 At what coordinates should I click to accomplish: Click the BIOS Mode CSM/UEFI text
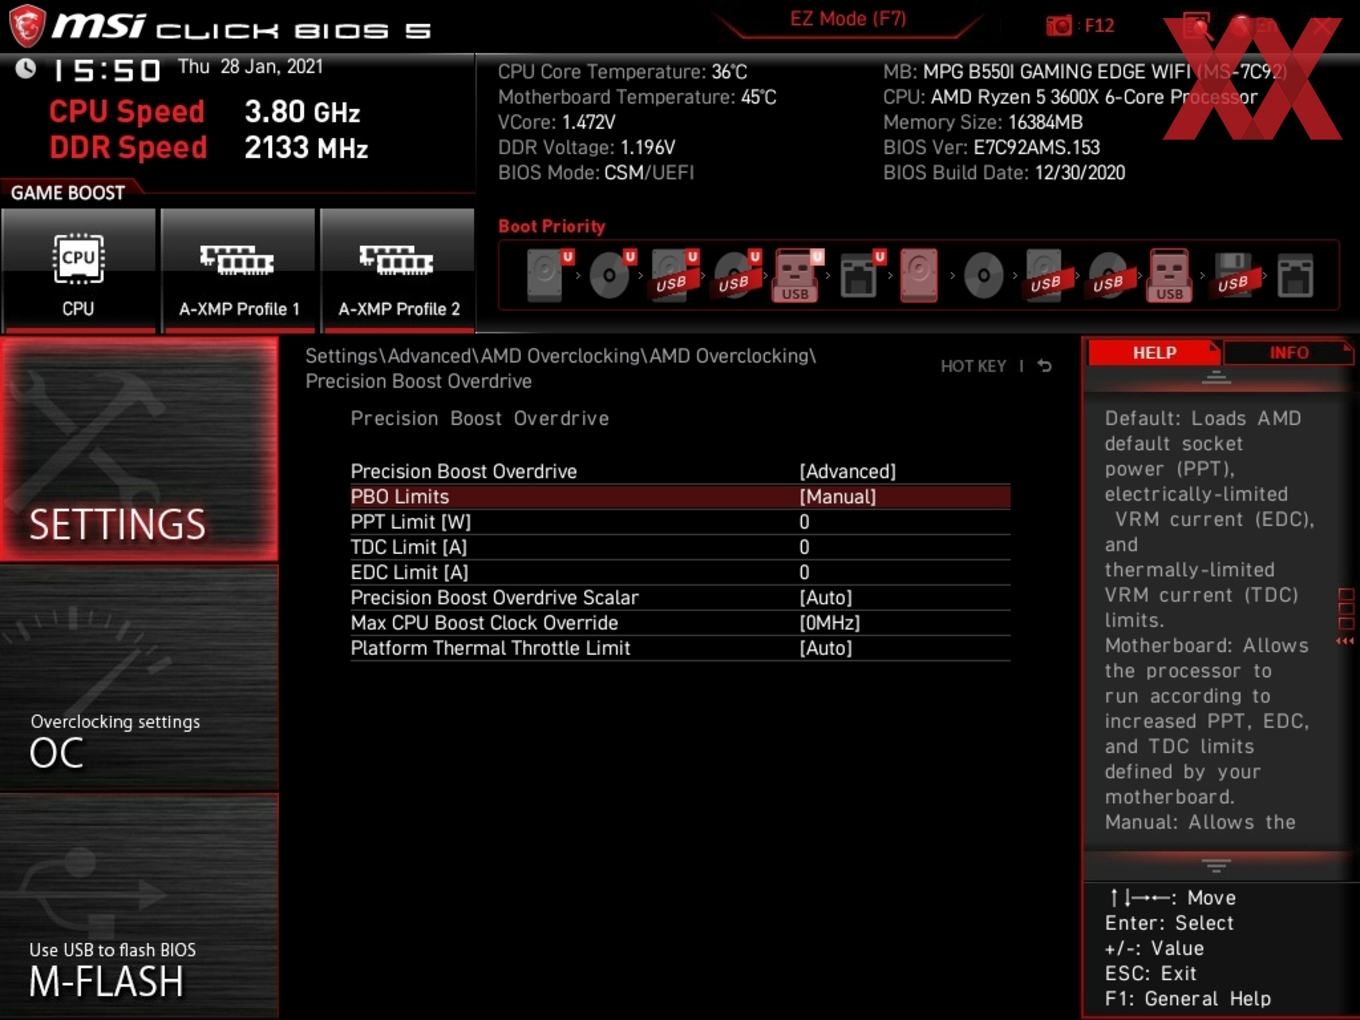[596, 173]
